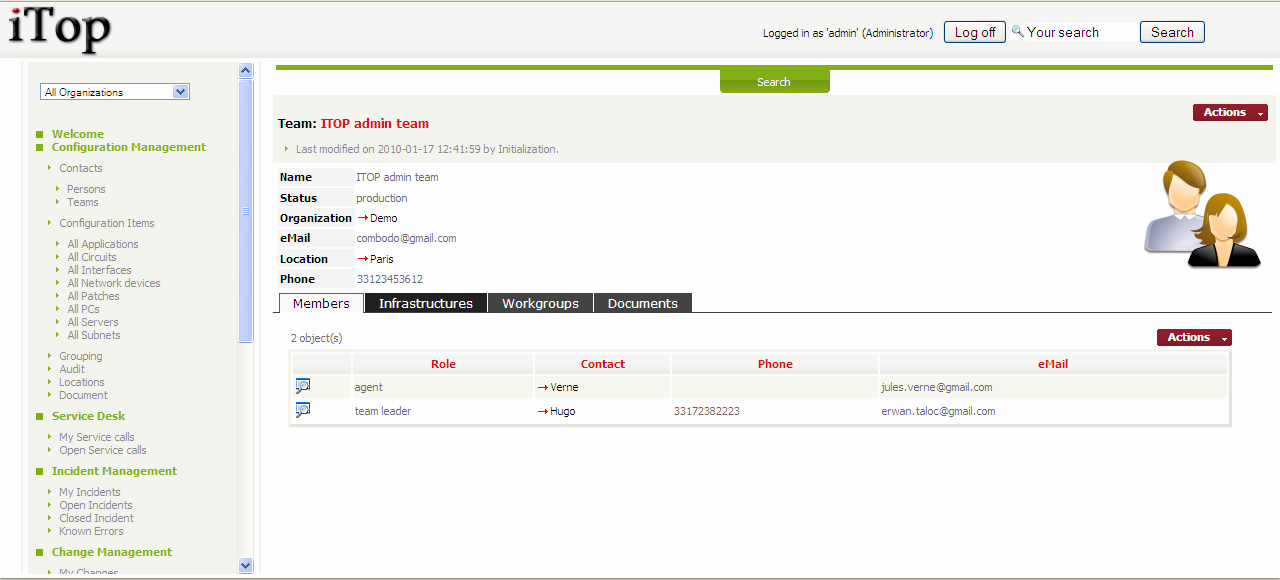Focus the Your search input field

click(x=1080, y=32)
